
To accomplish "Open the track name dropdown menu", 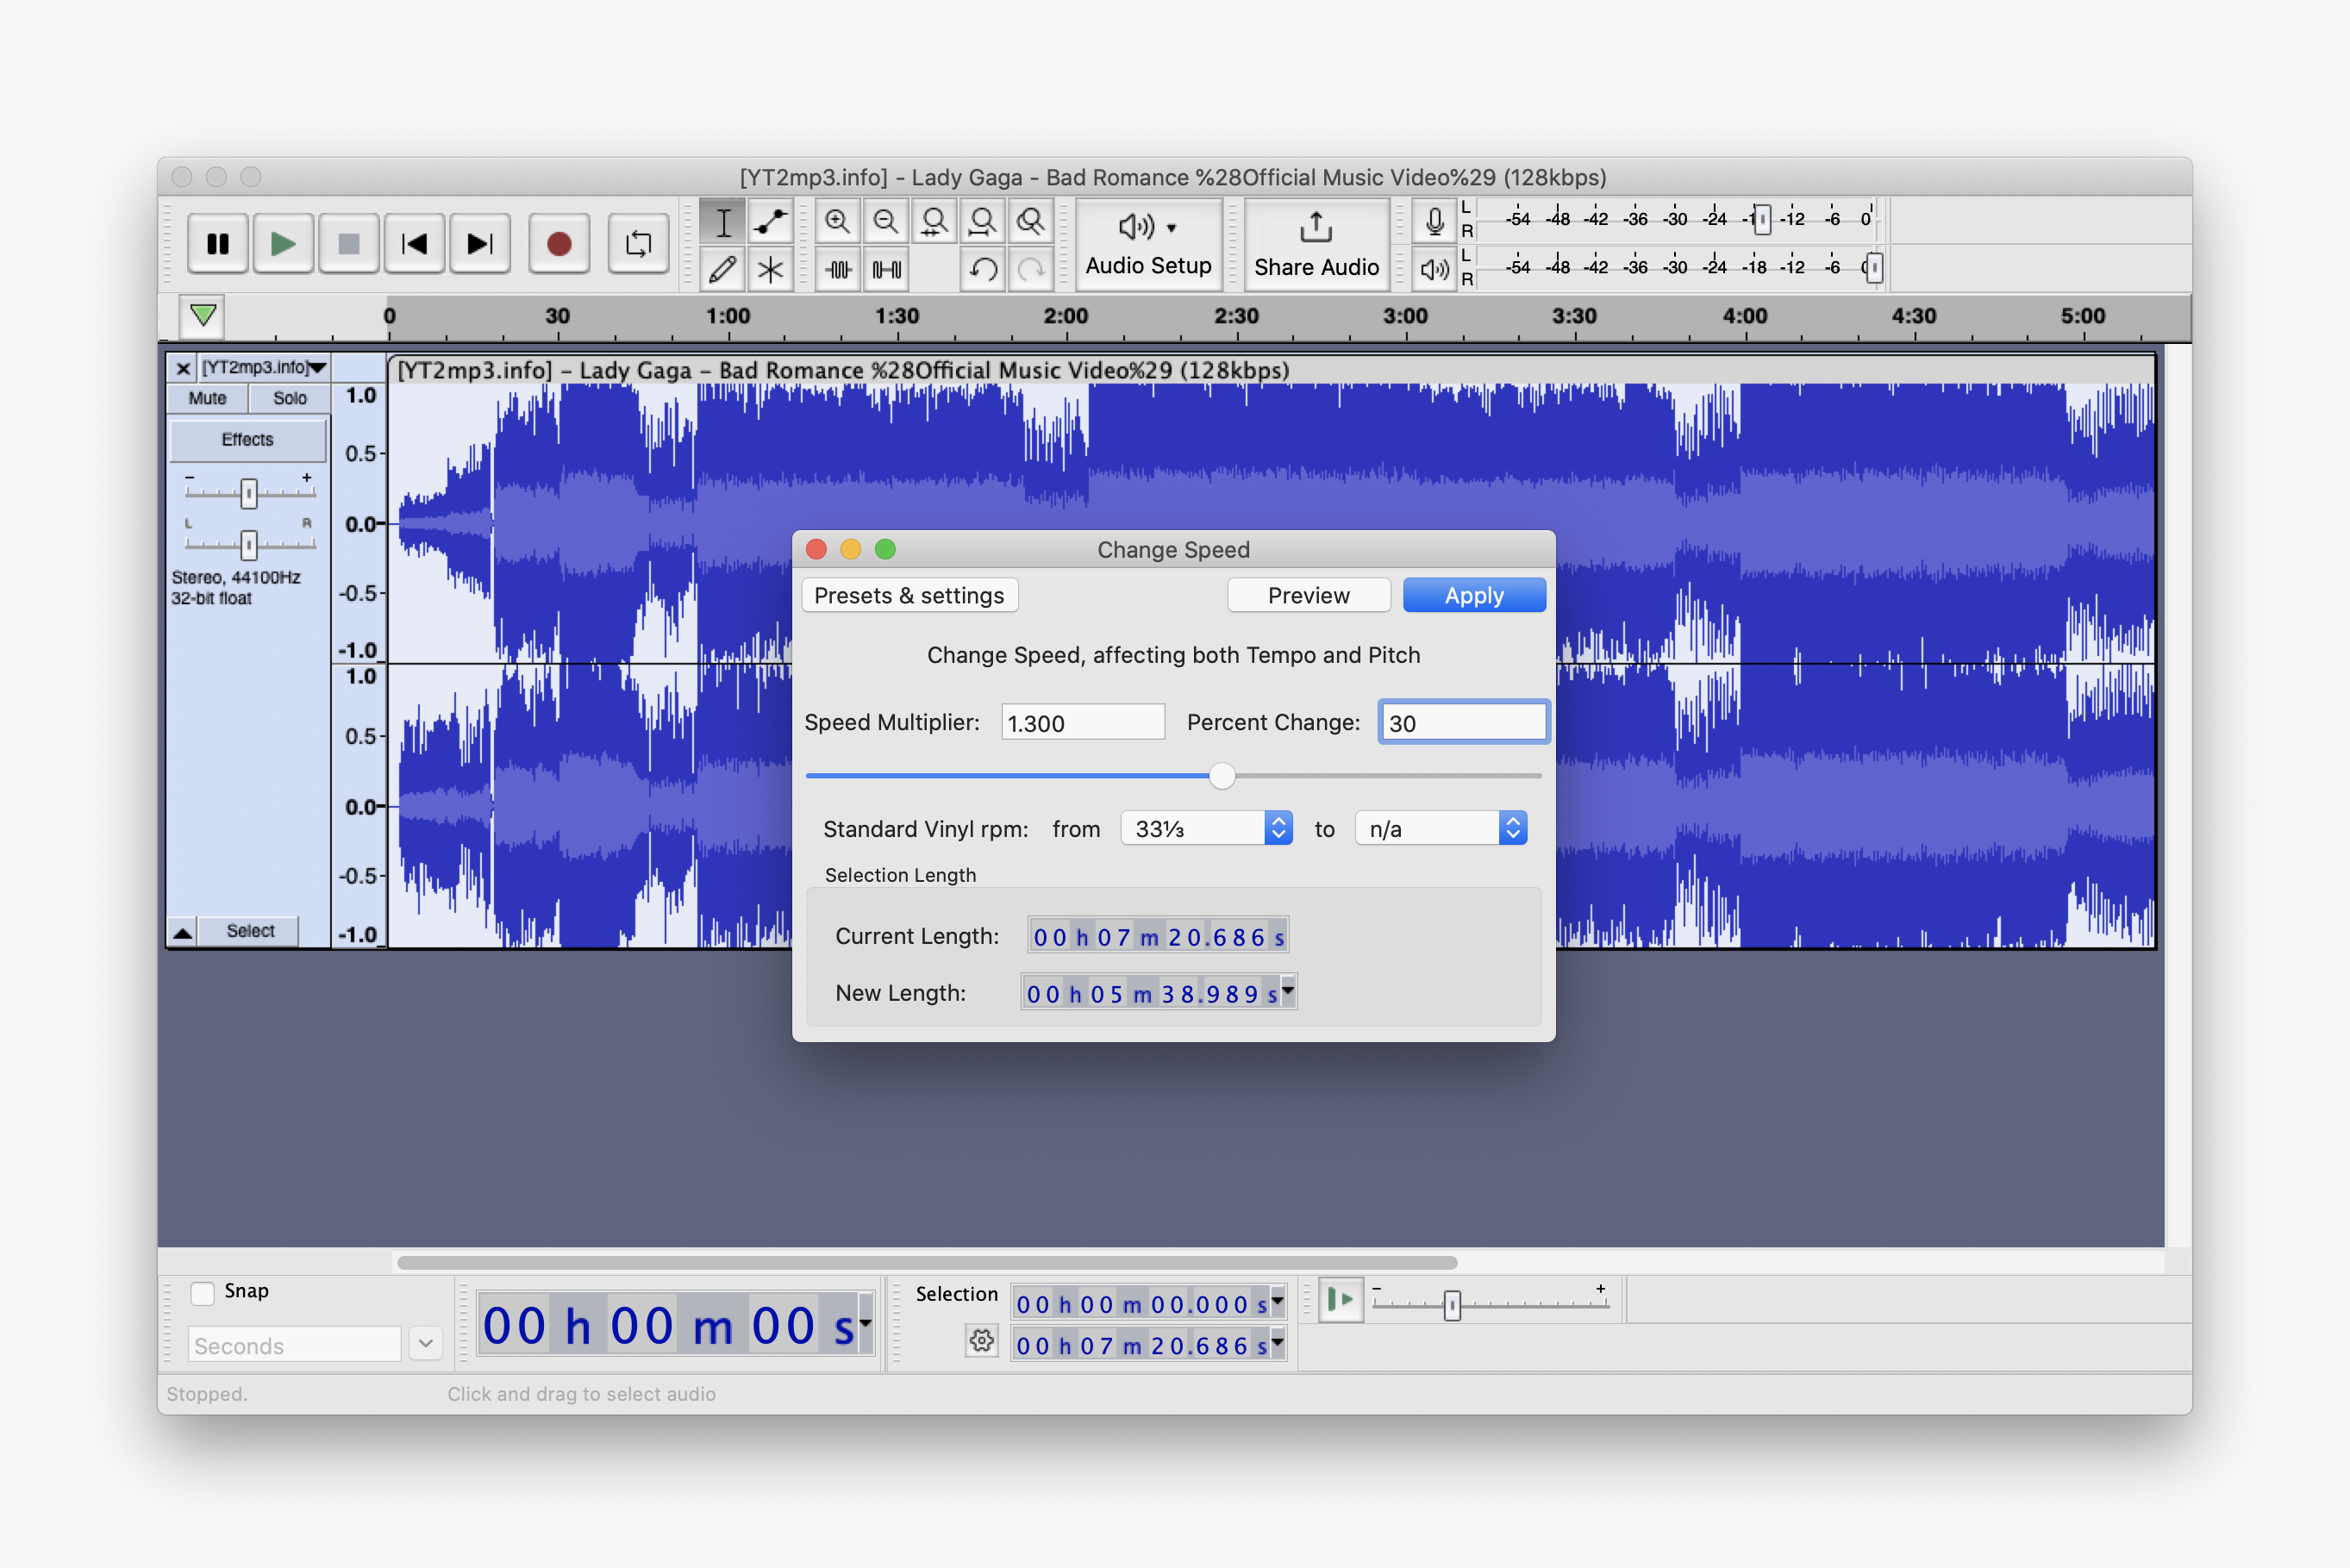I will pos(264,368).
